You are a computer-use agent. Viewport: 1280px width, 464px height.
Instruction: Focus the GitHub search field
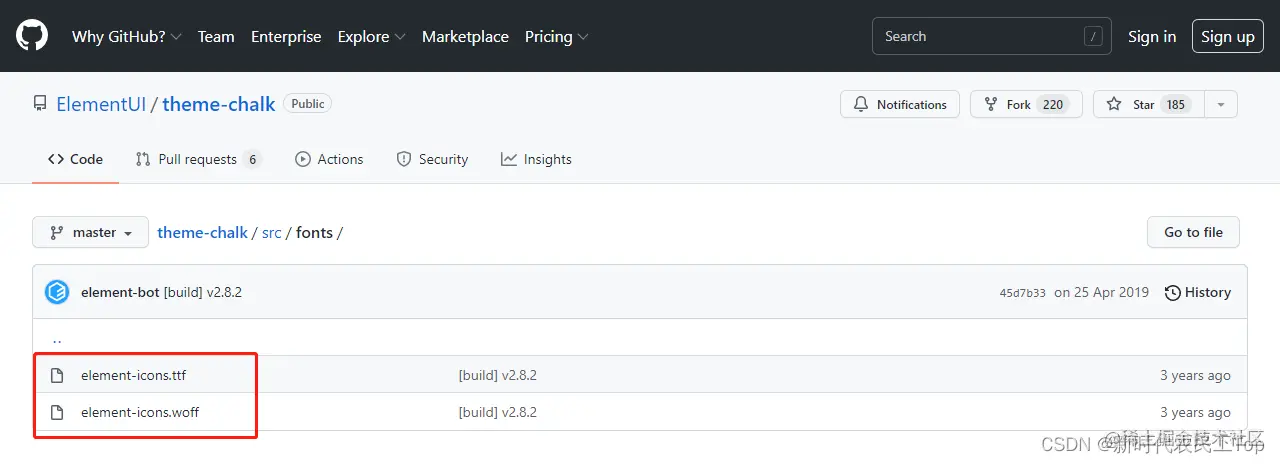993,36
